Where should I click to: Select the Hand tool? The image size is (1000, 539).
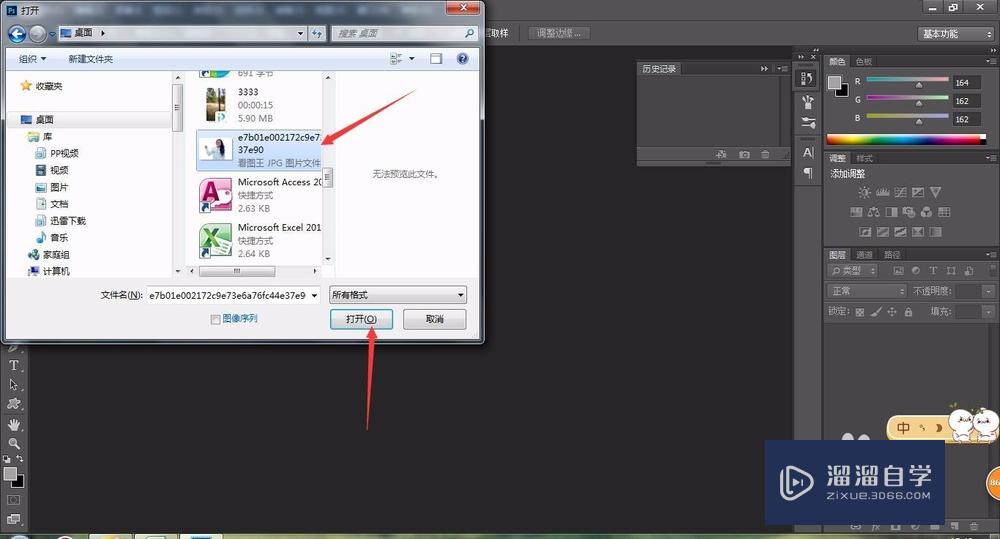click(13, 424)
